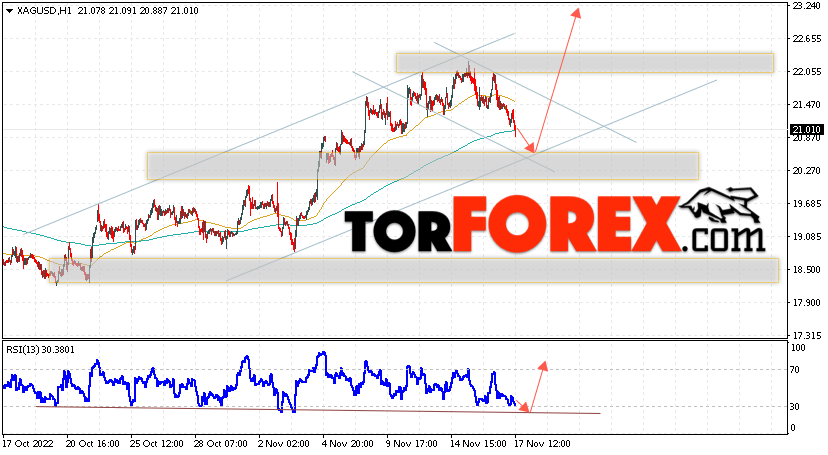Select price level 22.055 on the scale
The image size is (828, 455).
click(806, 72)
